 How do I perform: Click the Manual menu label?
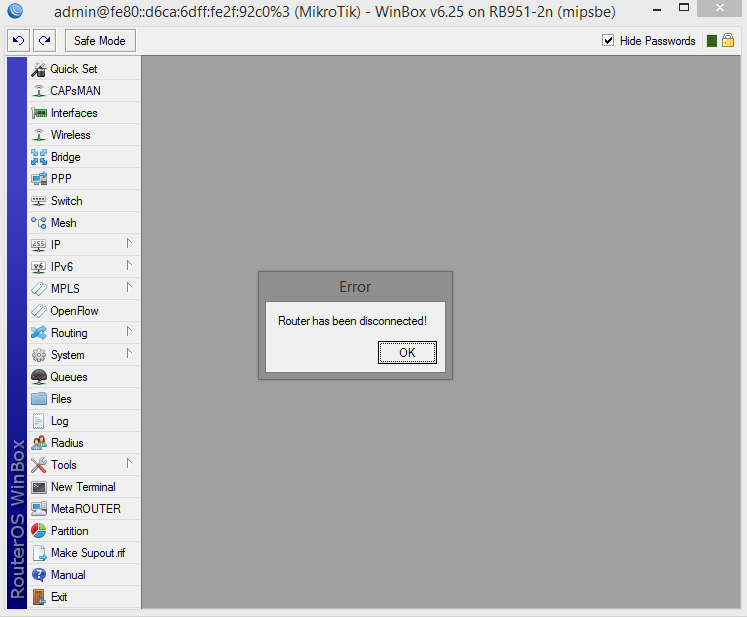pos(68,575)
